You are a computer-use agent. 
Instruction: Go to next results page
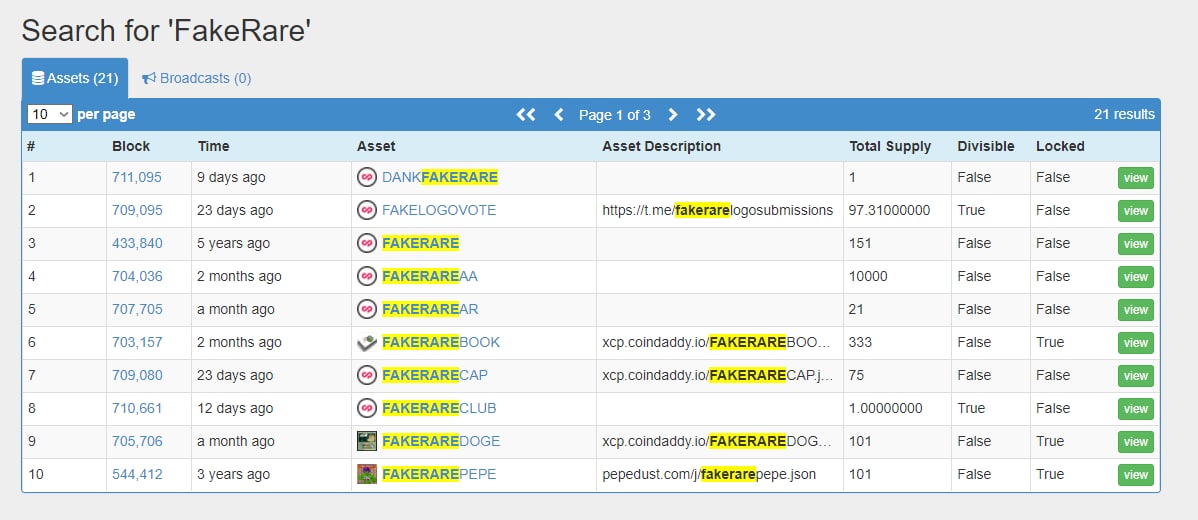click(x=672, y=115)
